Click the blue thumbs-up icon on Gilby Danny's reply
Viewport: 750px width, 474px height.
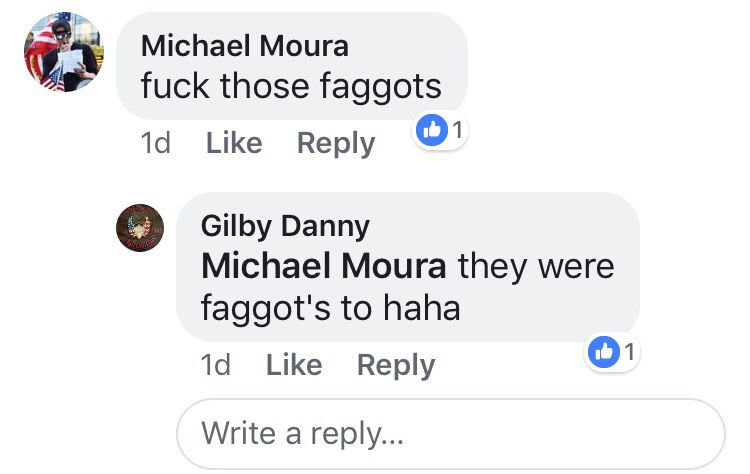click(604, 352)
